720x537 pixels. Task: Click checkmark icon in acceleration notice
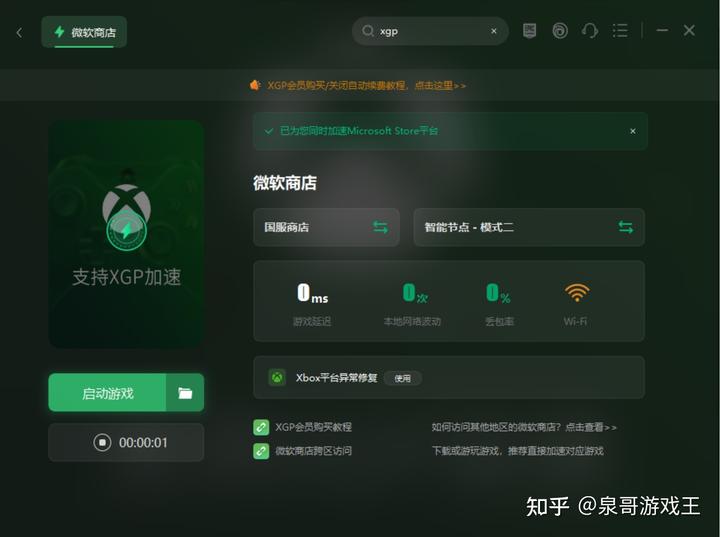269,131
